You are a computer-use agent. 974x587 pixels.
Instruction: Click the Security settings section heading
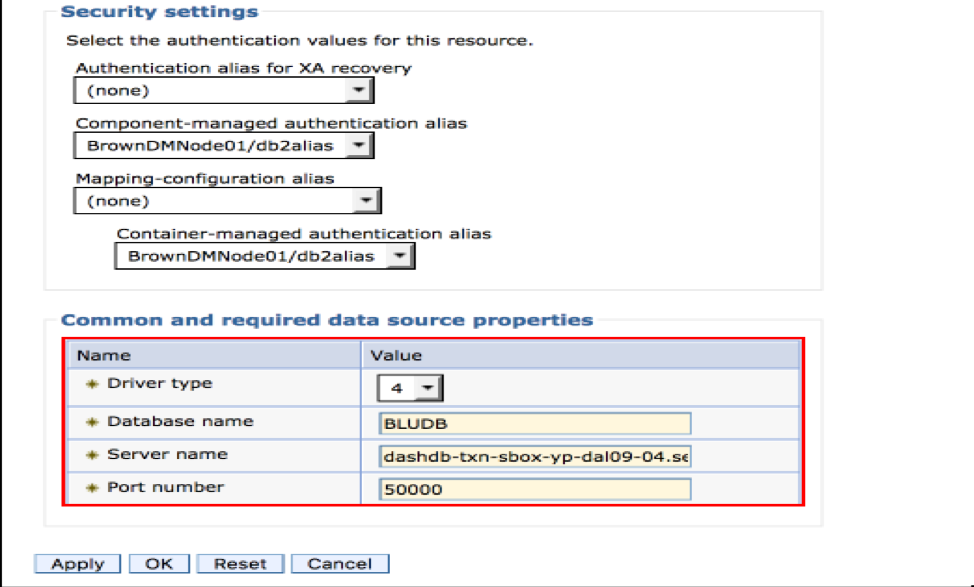coord(159,12)
